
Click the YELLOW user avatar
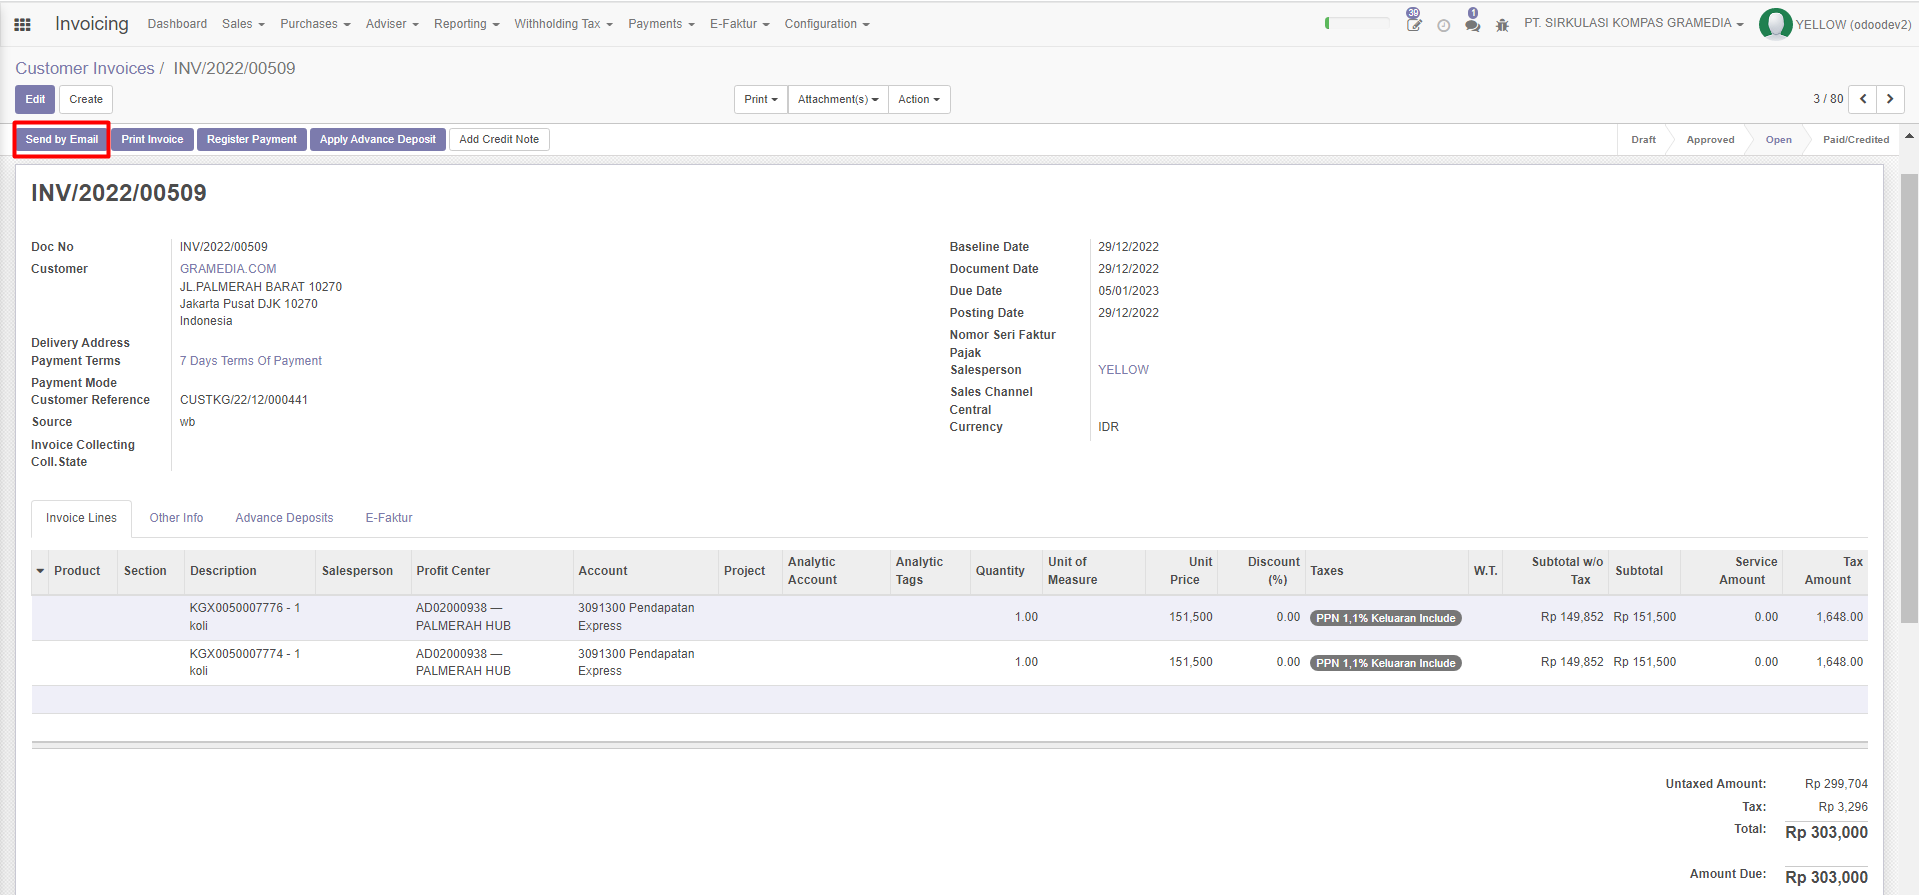click(x=1775, y=23)
